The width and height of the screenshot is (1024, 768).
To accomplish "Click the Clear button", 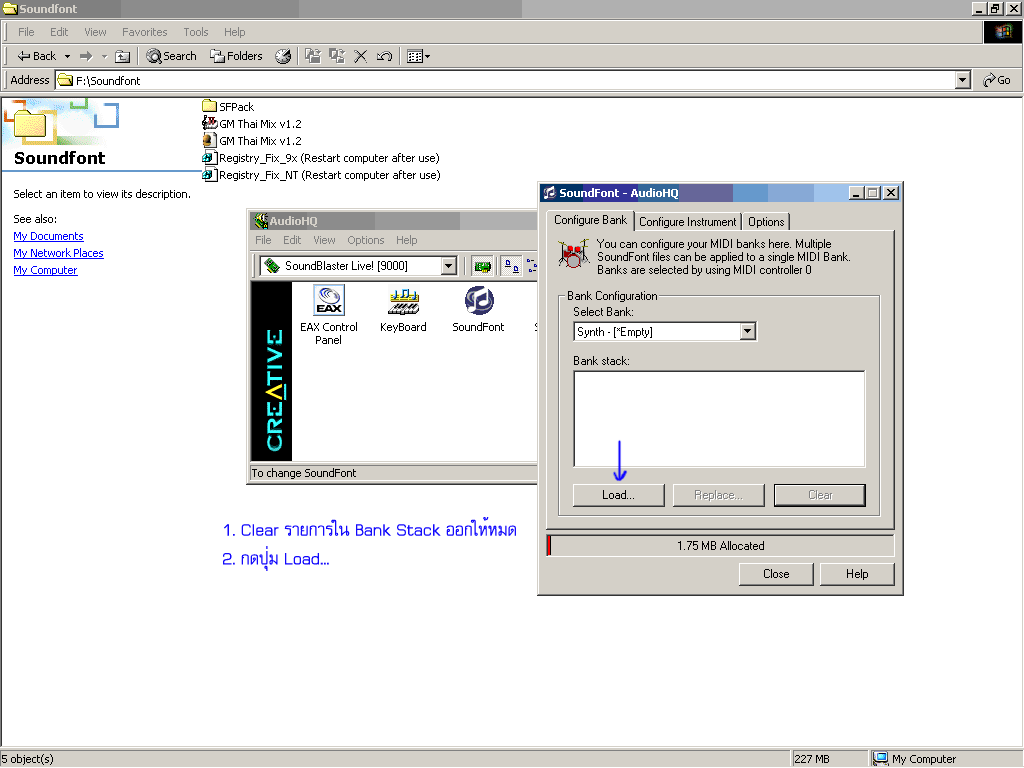I will pyautogui.click(x=820, y=495).
